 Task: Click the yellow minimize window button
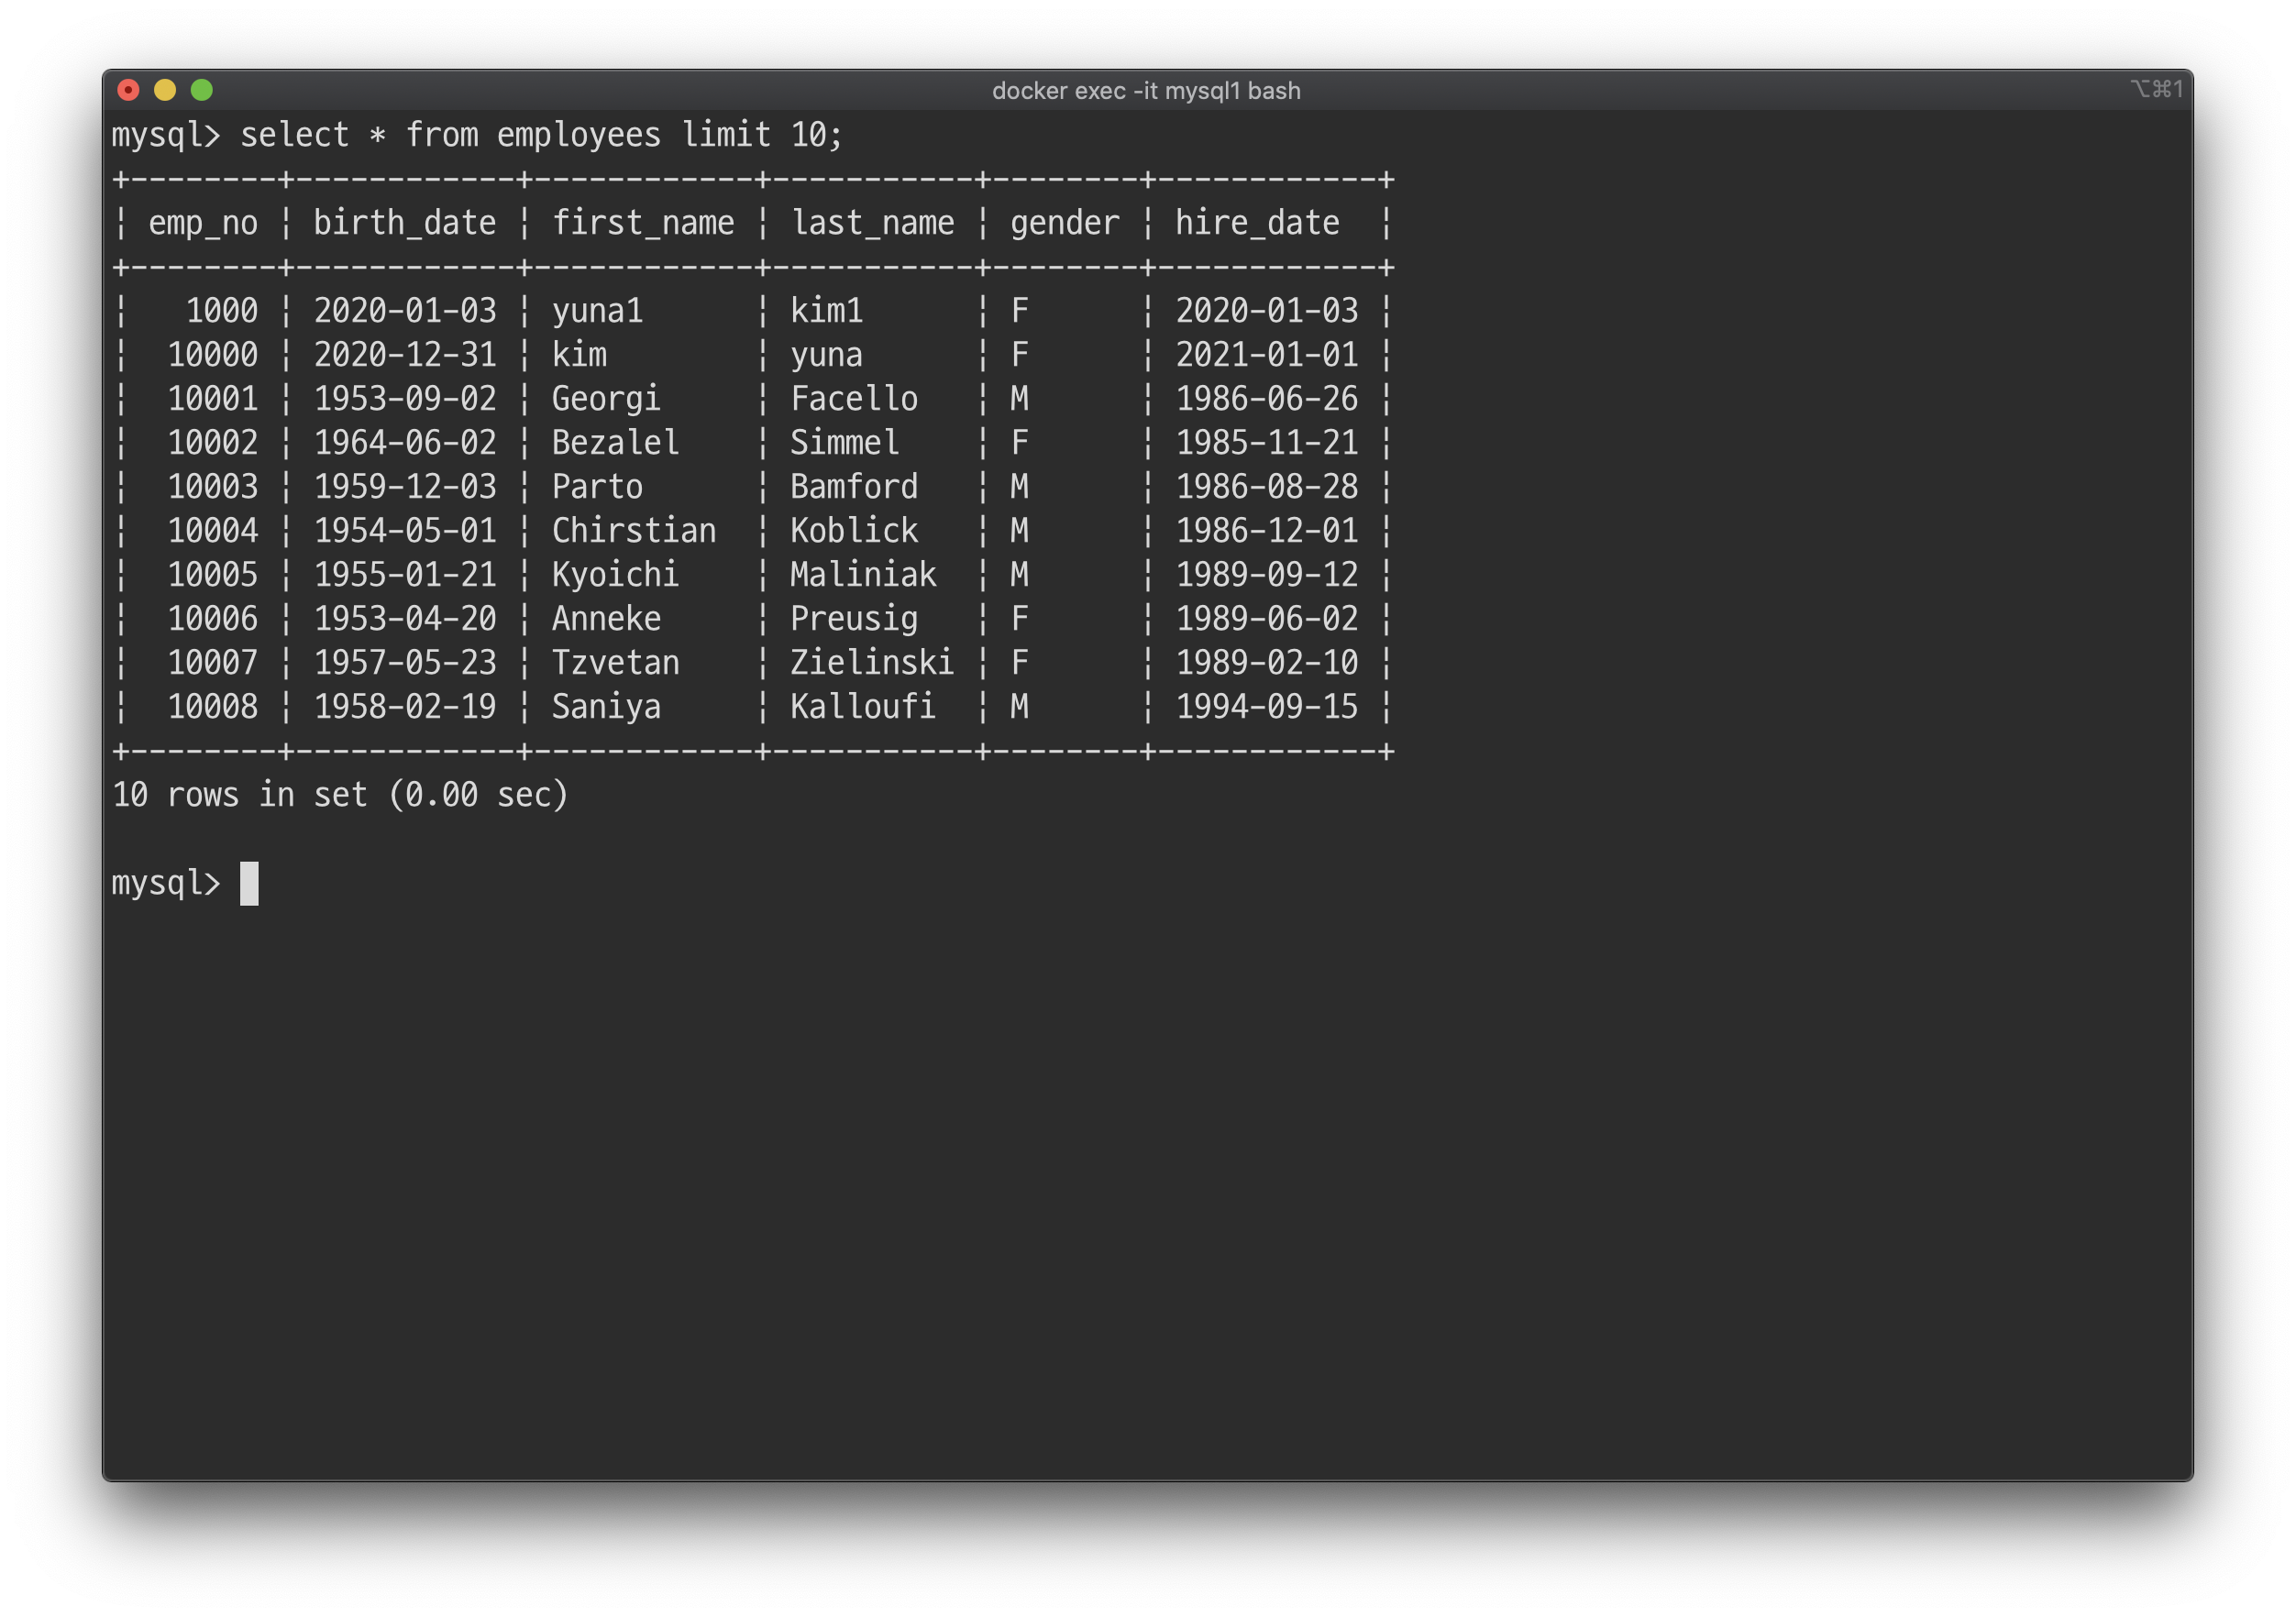pyautogui.click(x=165, y=90)
